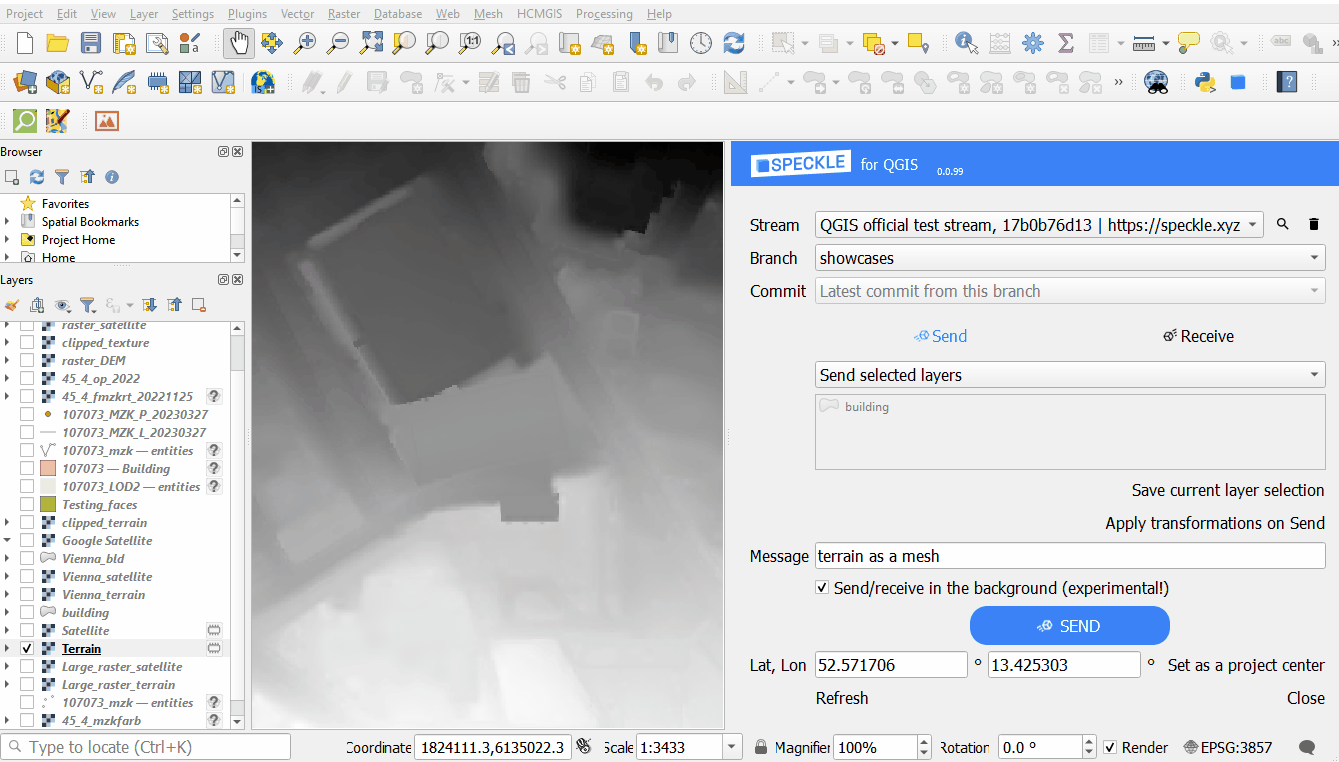Open the Send selected layers dropdown
Screen dimensions: 1339x762
tap(1070, 375)
